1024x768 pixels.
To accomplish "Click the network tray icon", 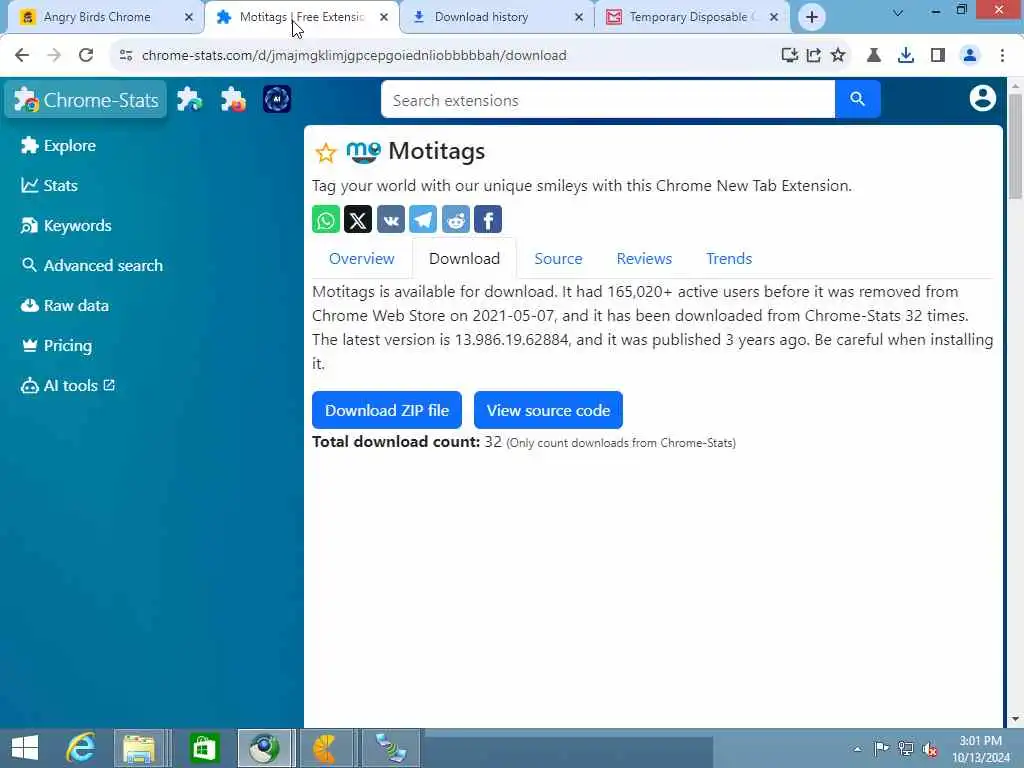I will point(905,748).
